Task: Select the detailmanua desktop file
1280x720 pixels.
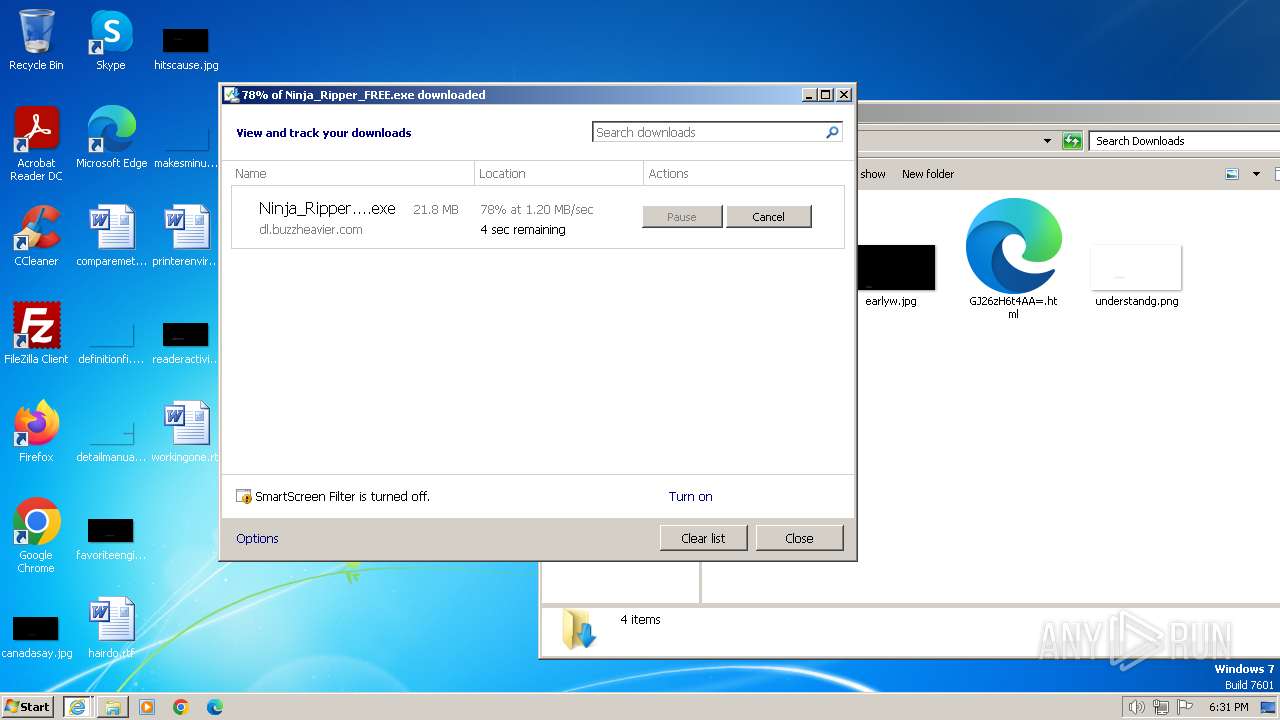Action: 111,440
